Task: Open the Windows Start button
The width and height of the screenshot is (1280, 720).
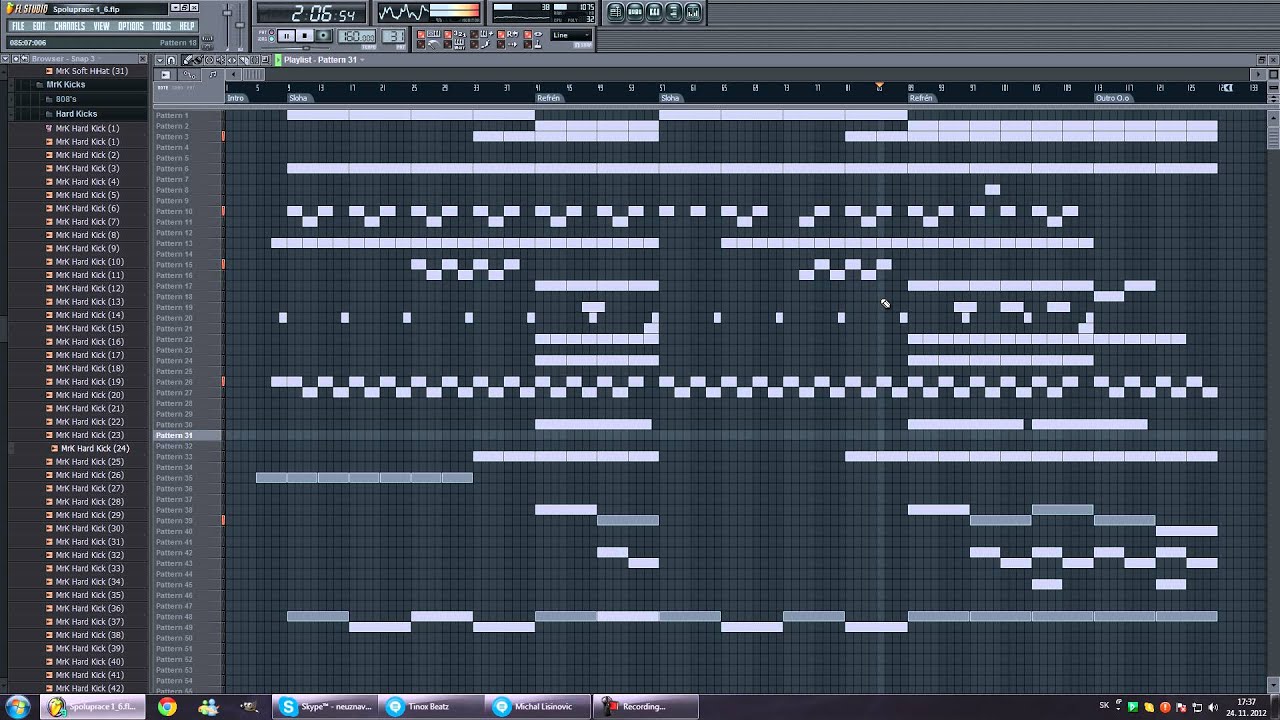Action: [x=18, y=707]
